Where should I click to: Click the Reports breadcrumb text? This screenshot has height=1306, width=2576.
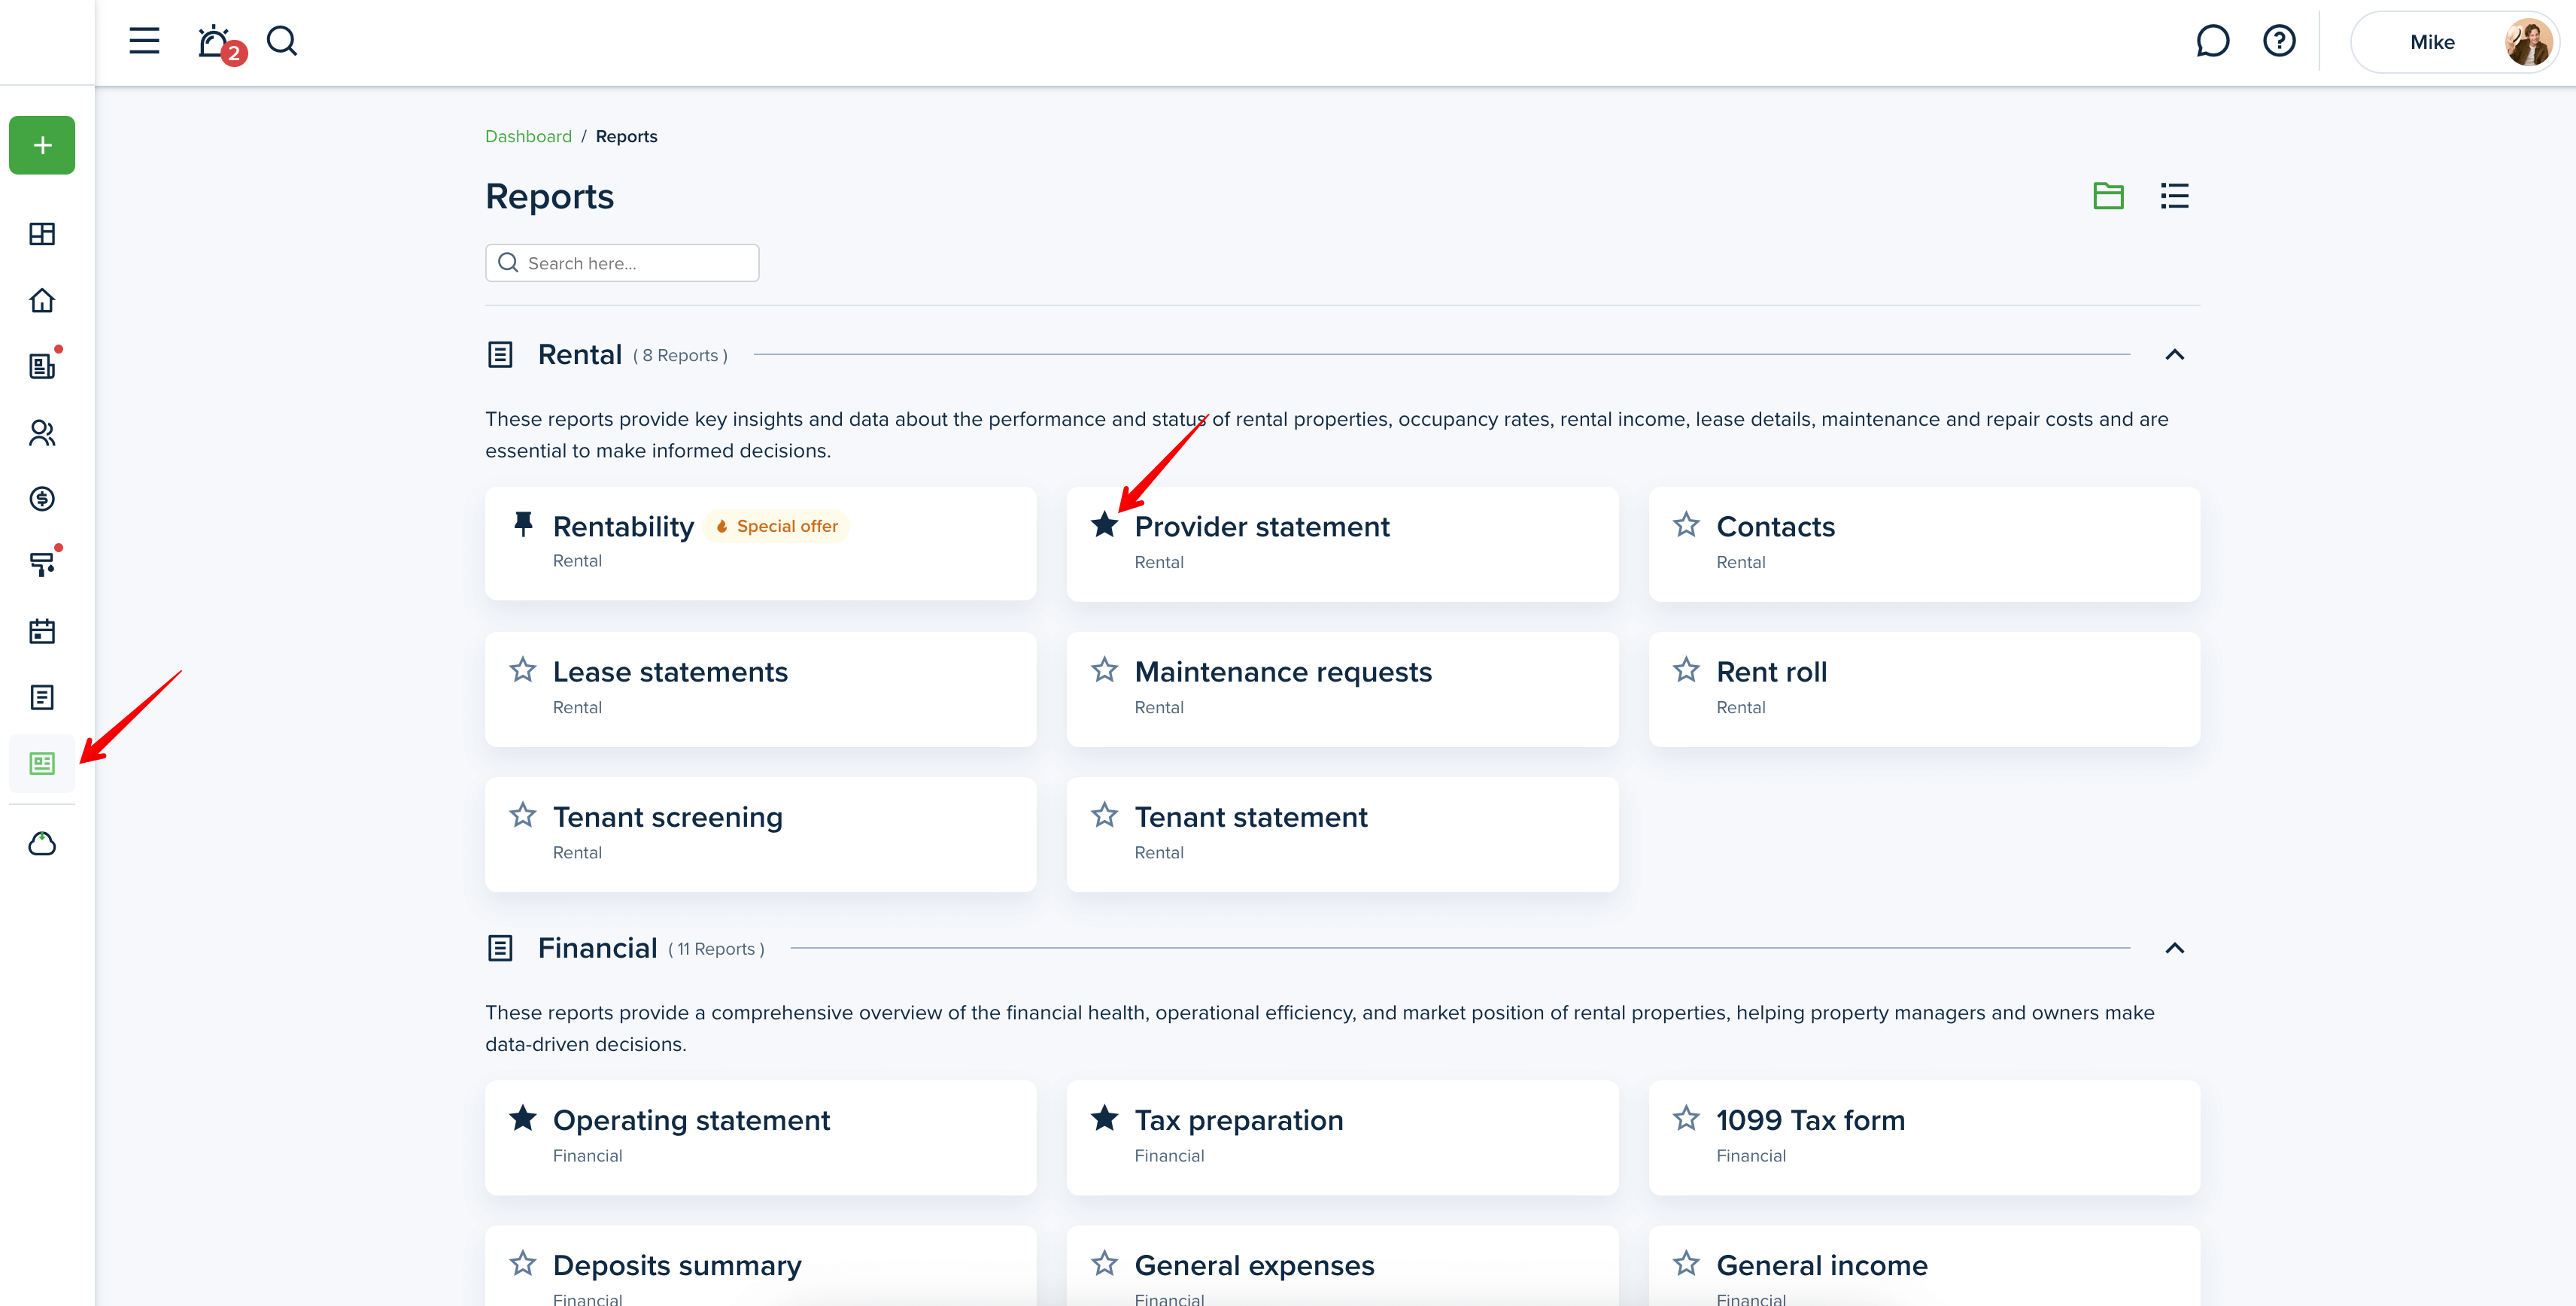pyautogui.click(x=626, y=136)
